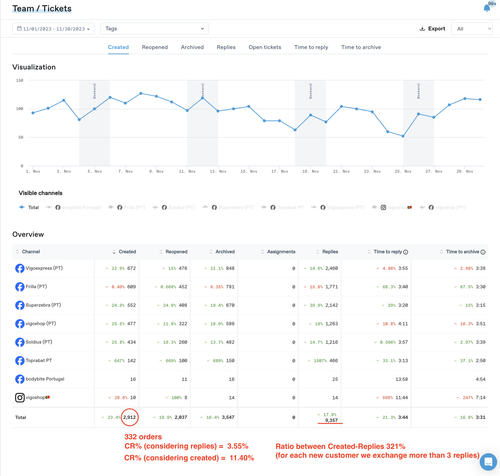Screen dimensions: 500x476
Task: Click the Export button
Action: point(432,29)
